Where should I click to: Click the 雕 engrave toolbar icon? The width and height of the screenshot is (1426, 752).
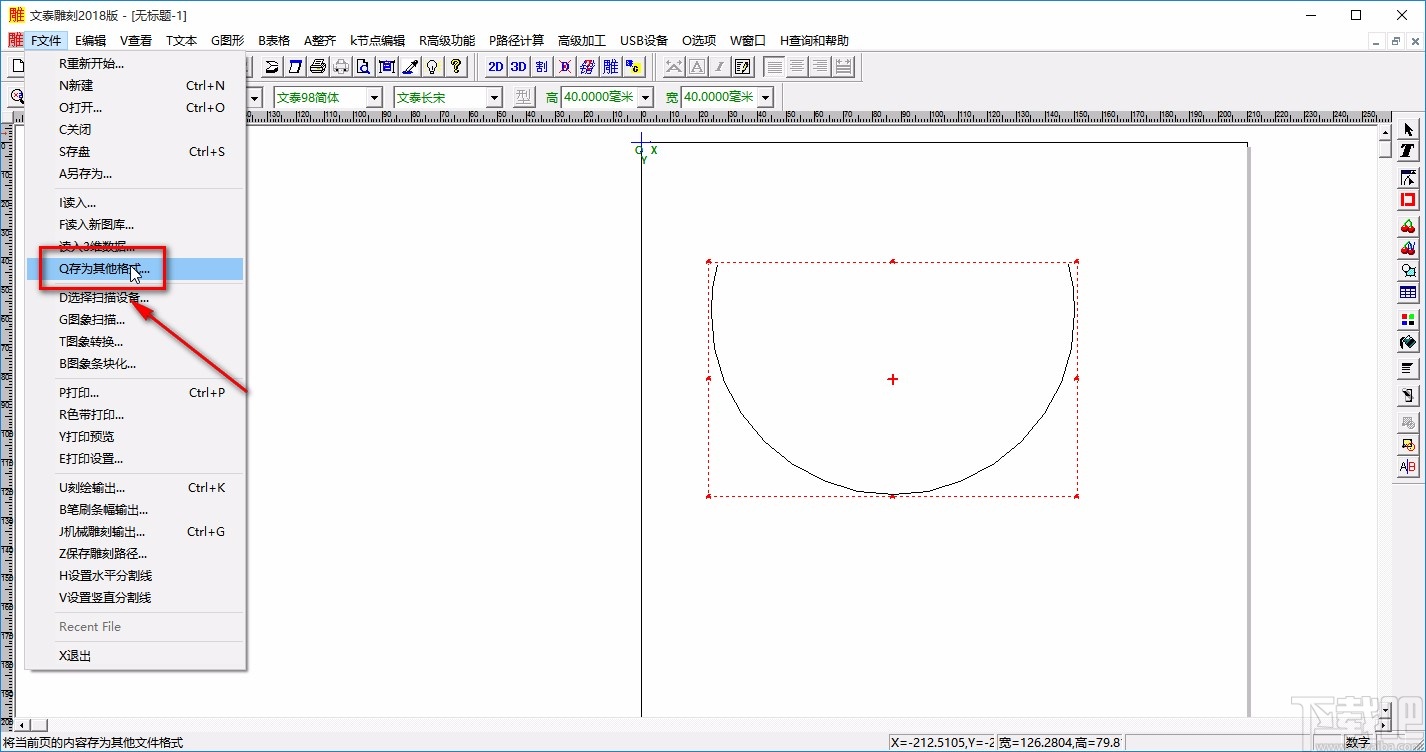click(610, 67)
